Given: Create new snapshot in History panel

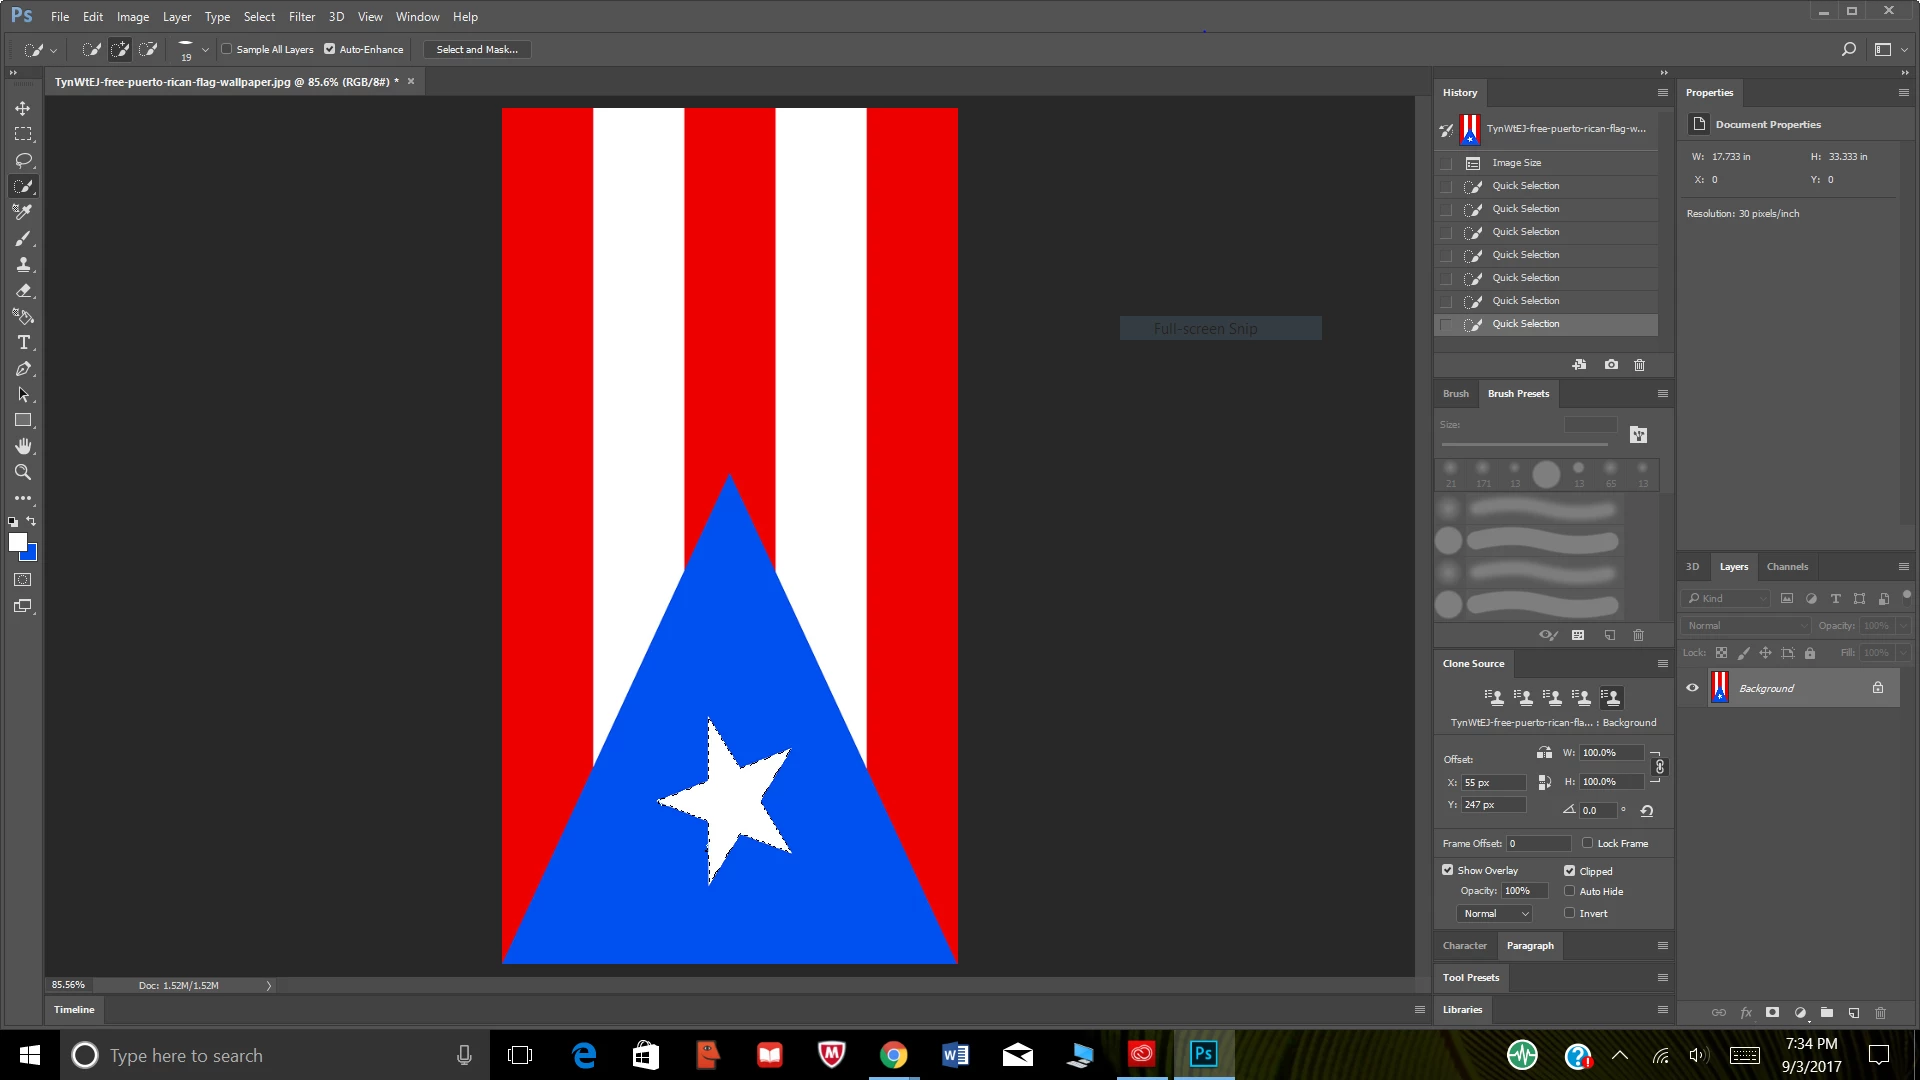Looking at the screenshot, I should pos(1611,365).
